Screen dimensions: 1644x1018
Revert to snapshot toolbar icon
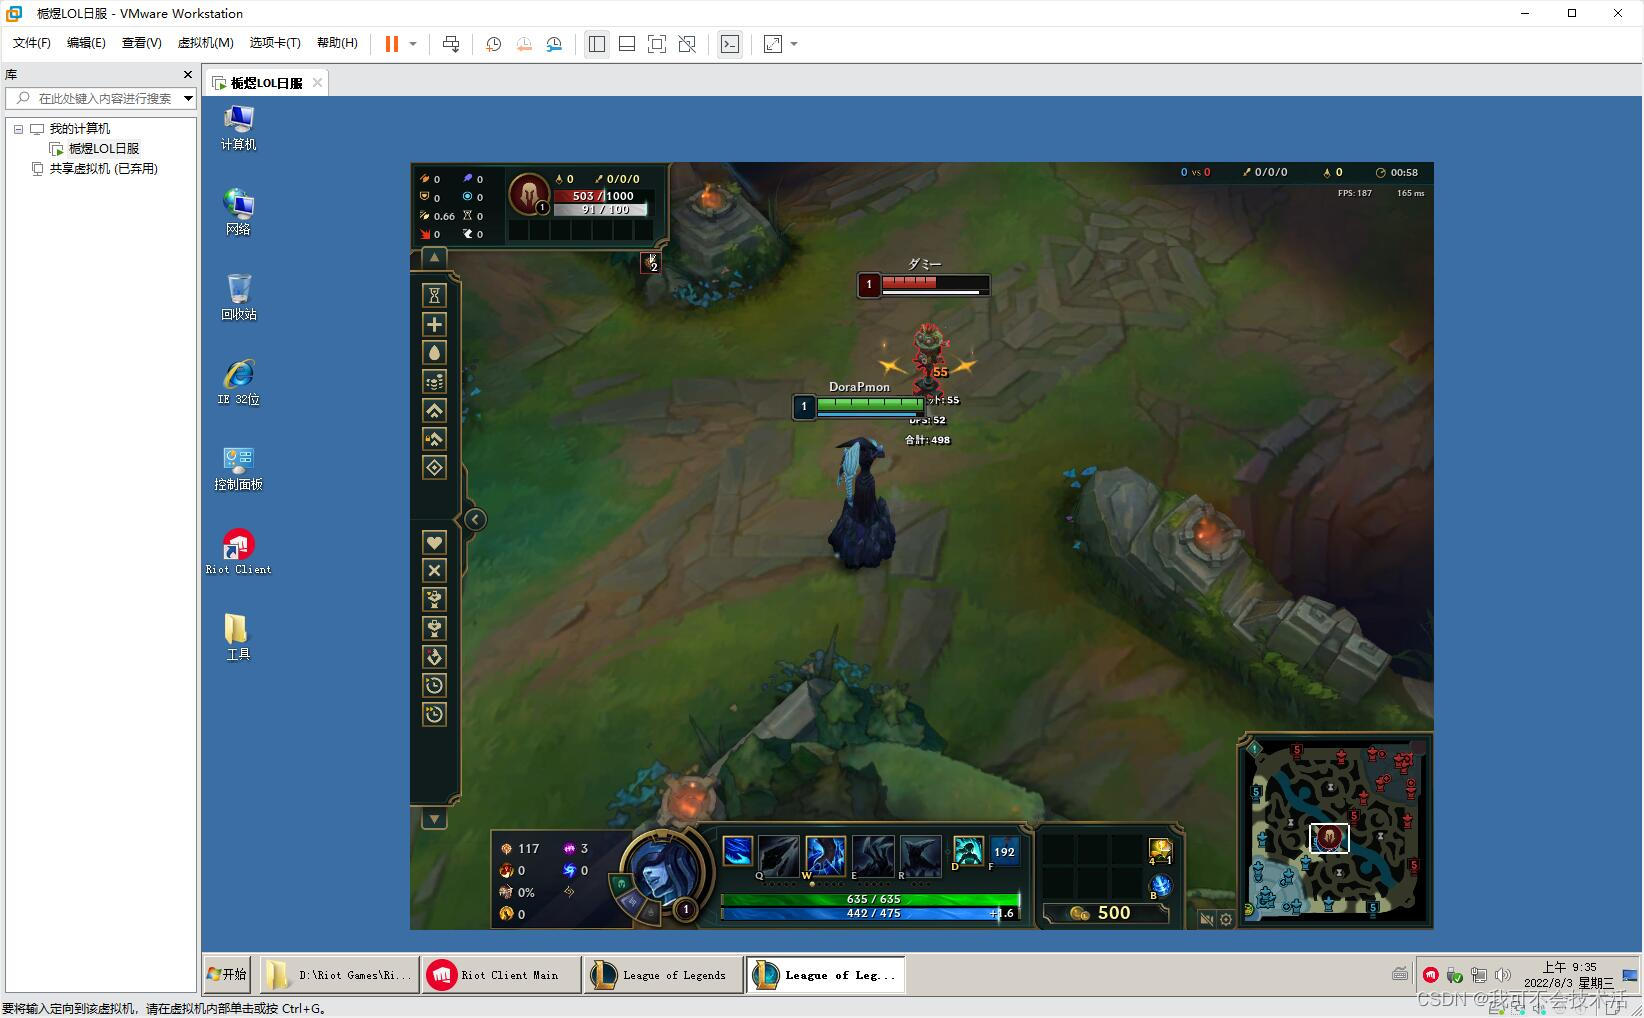coord(524,44)
